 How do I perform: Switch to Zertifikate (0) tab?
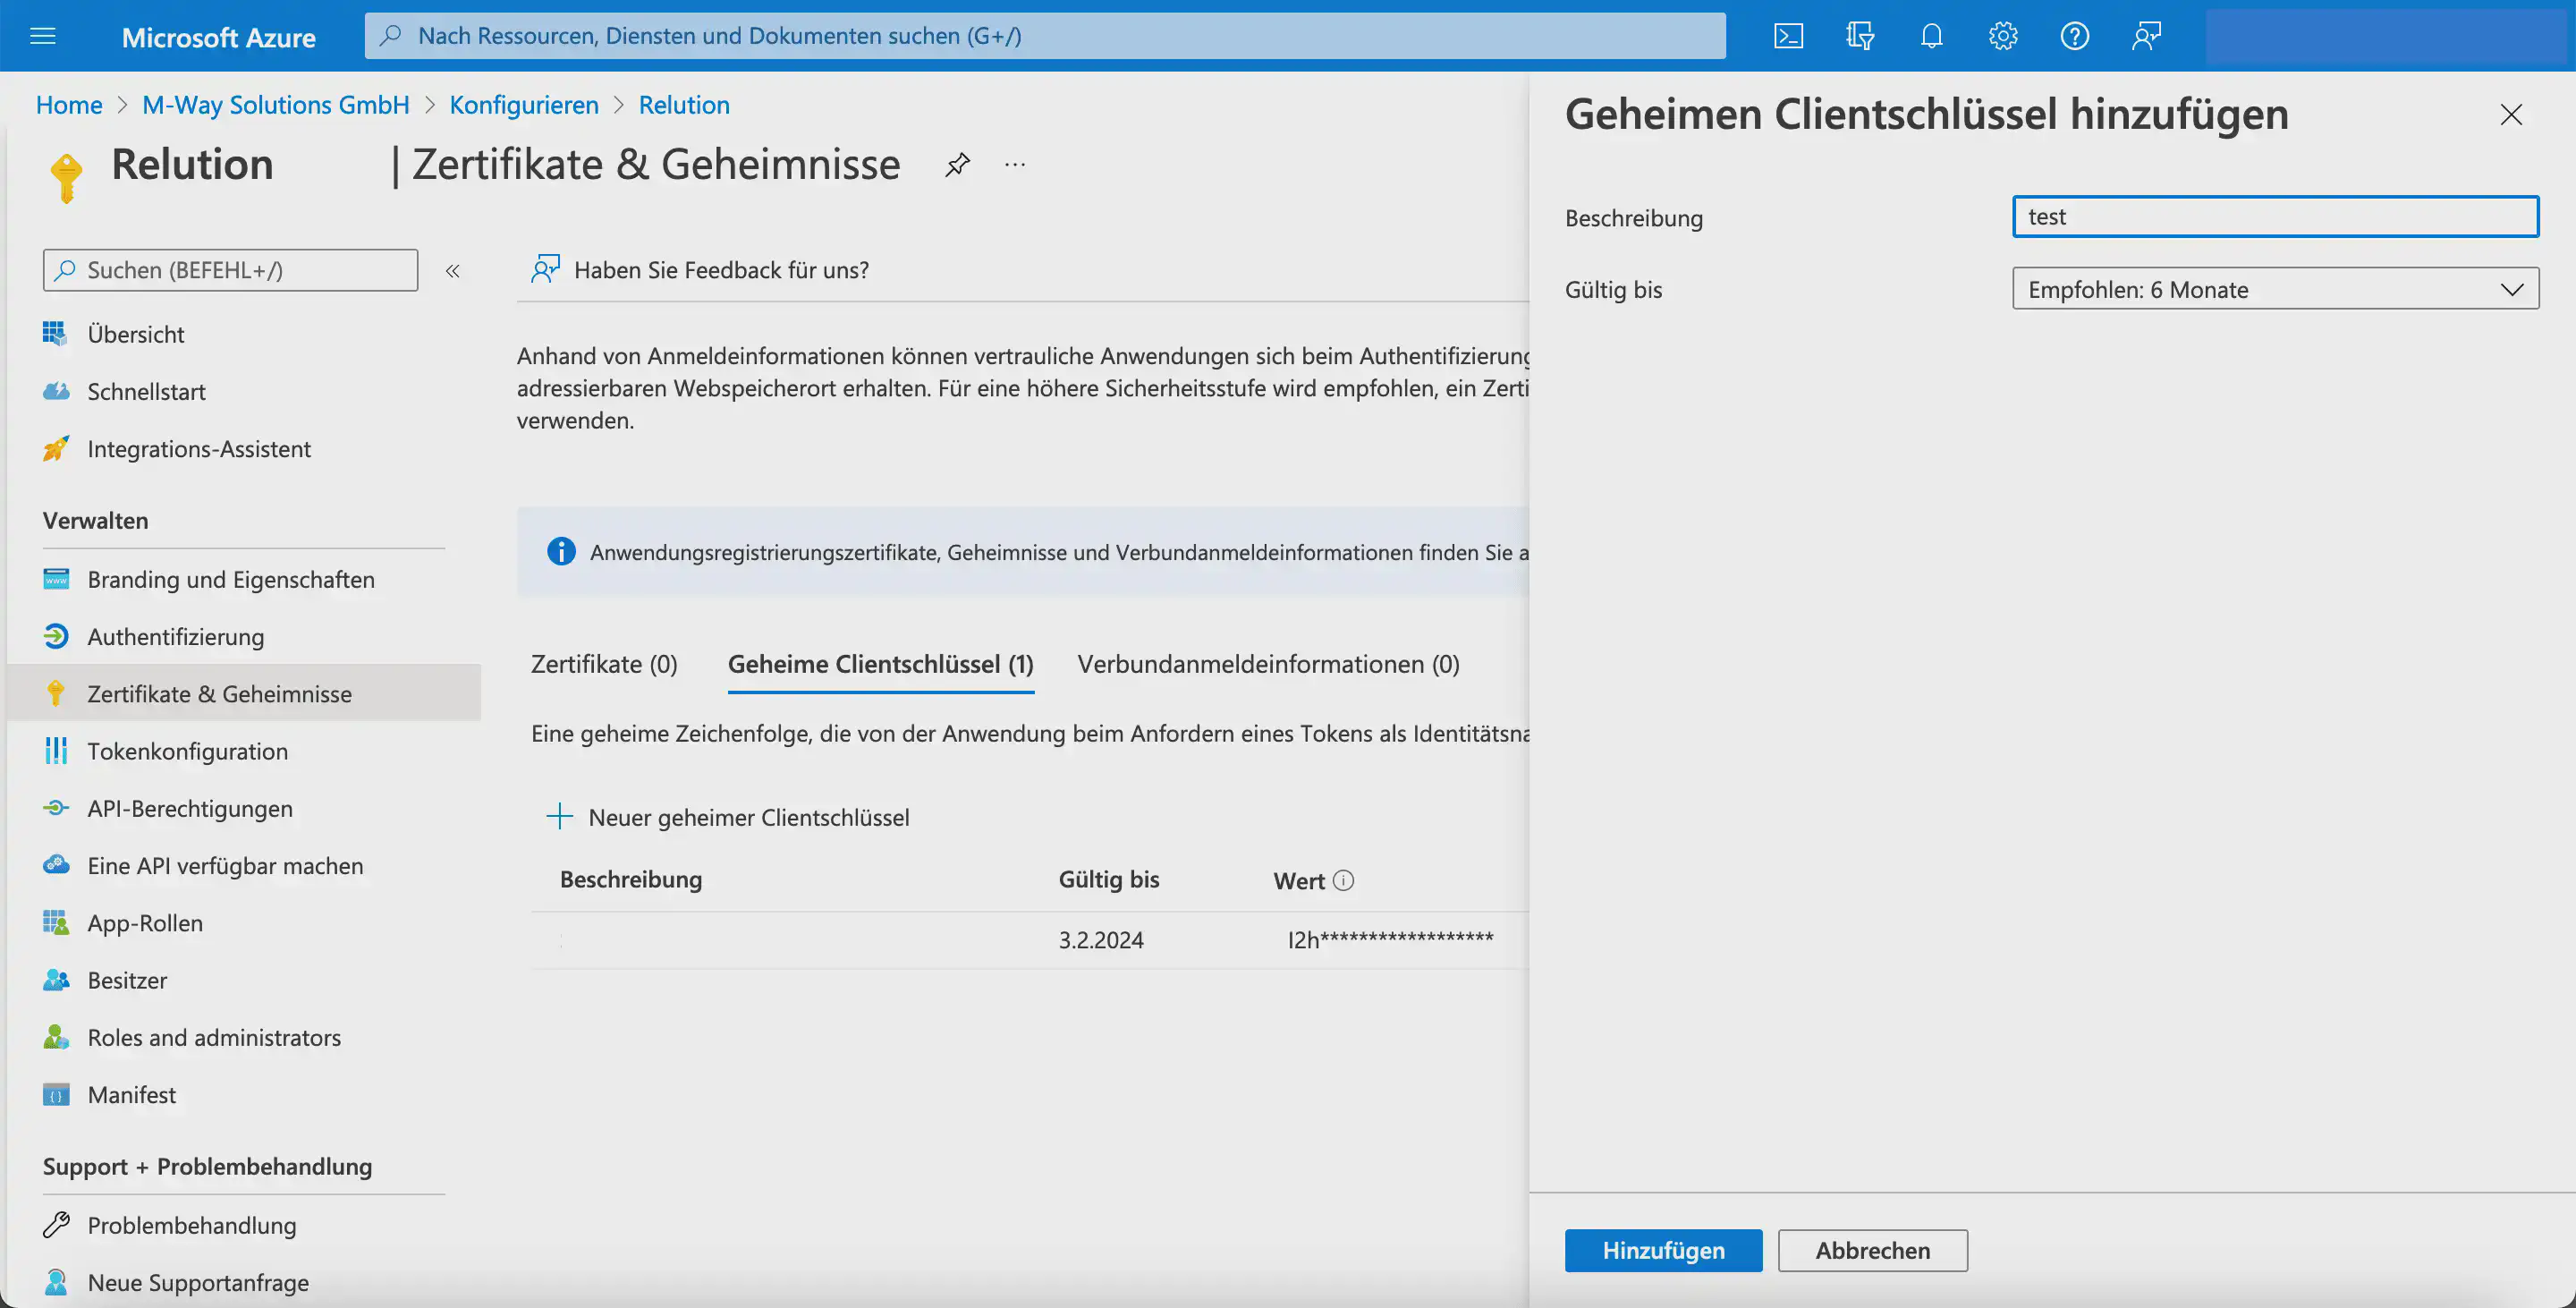(604, 664)
